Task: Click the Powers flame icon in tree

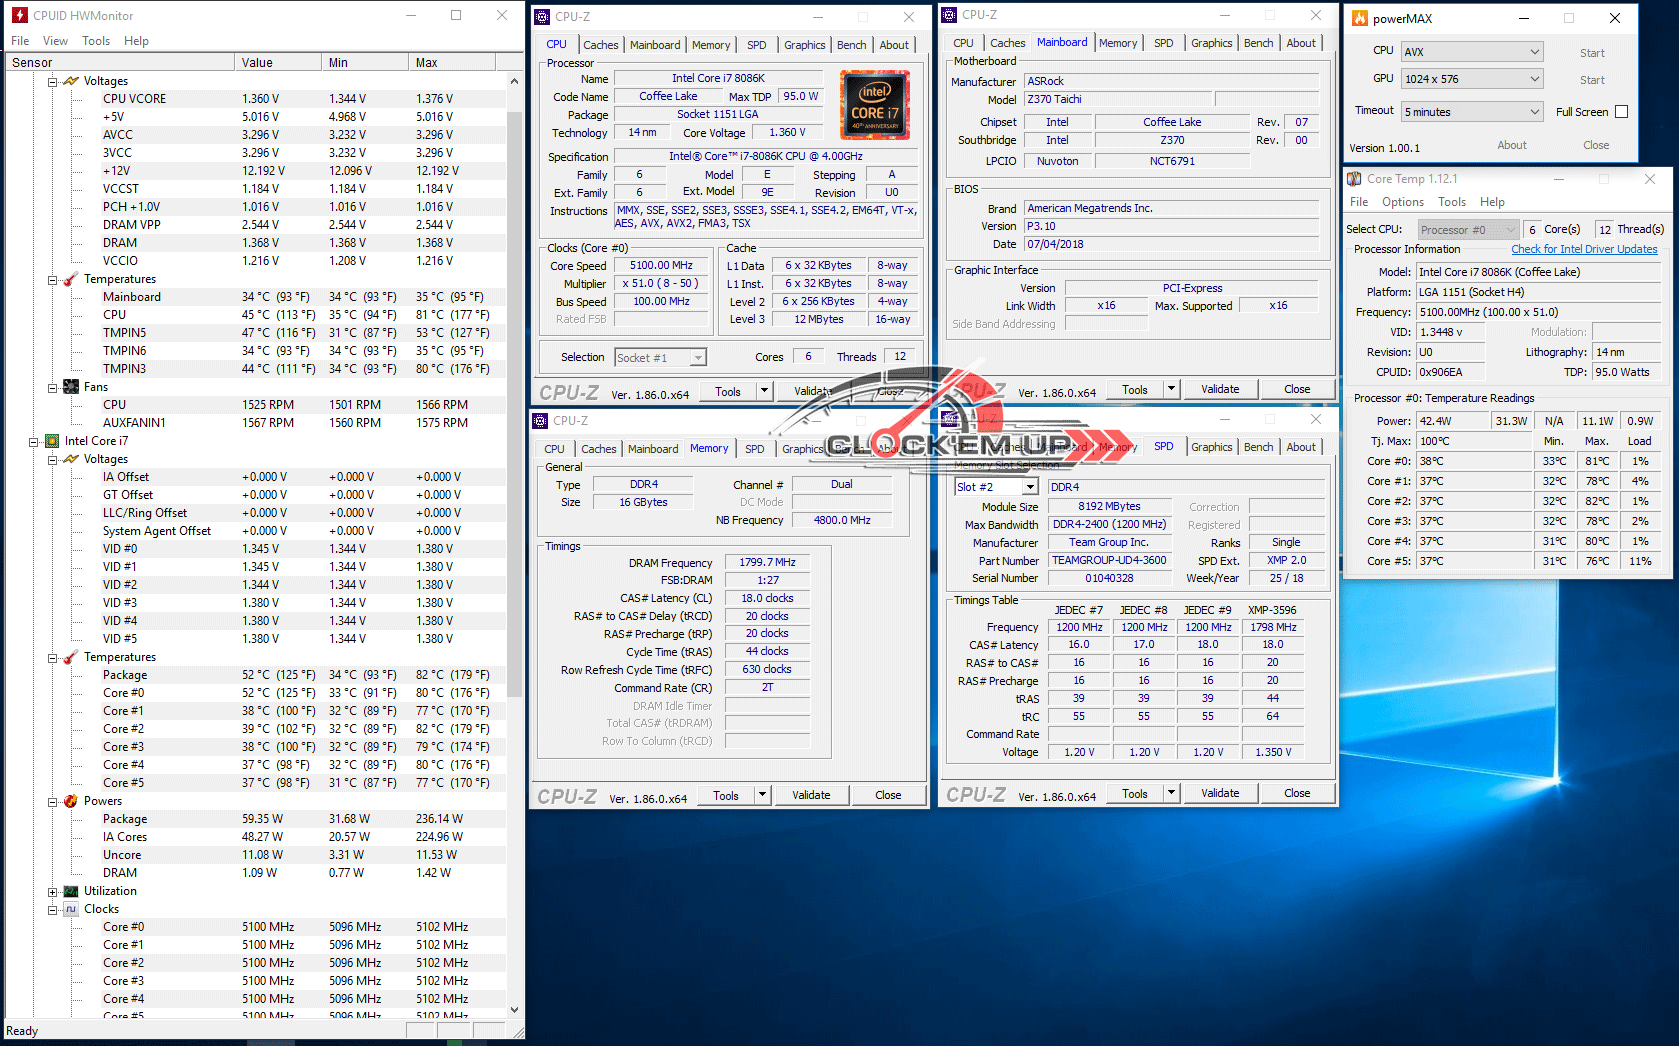Action: pos(71,801)
